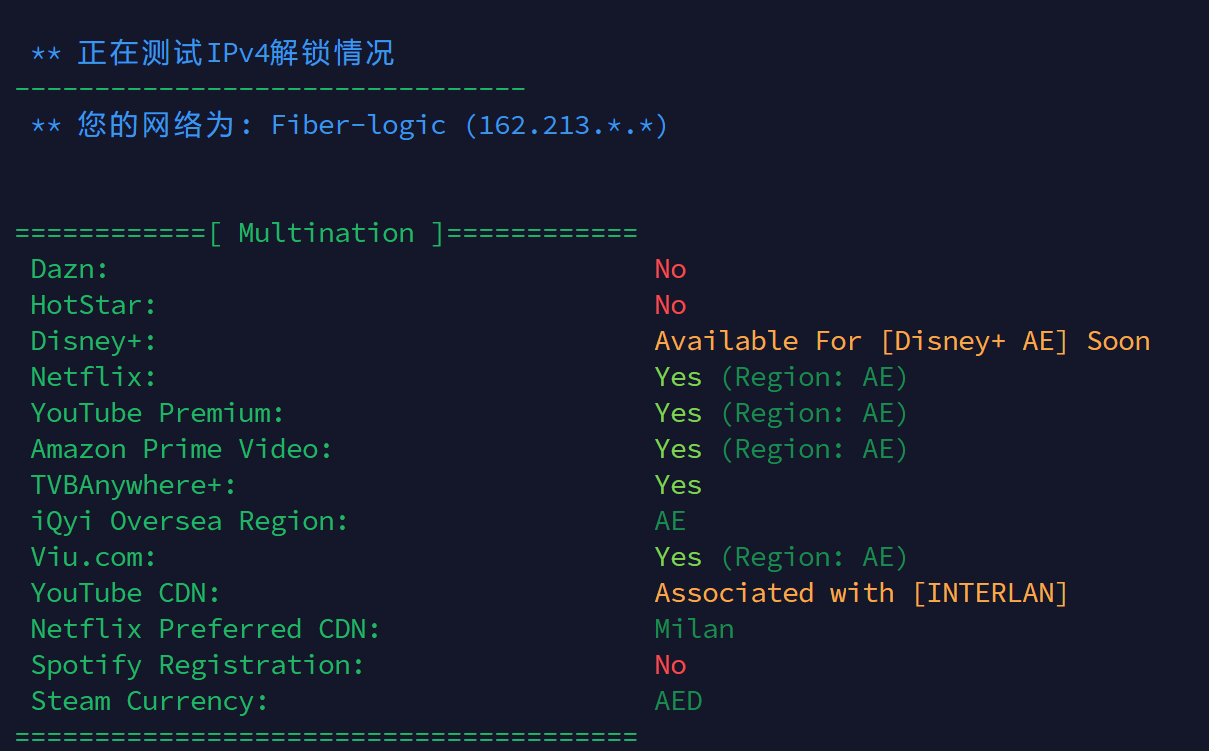Click the Disney+ AE availability text
This screenshot has height=751, width=1209.
[x=902, y=341]
